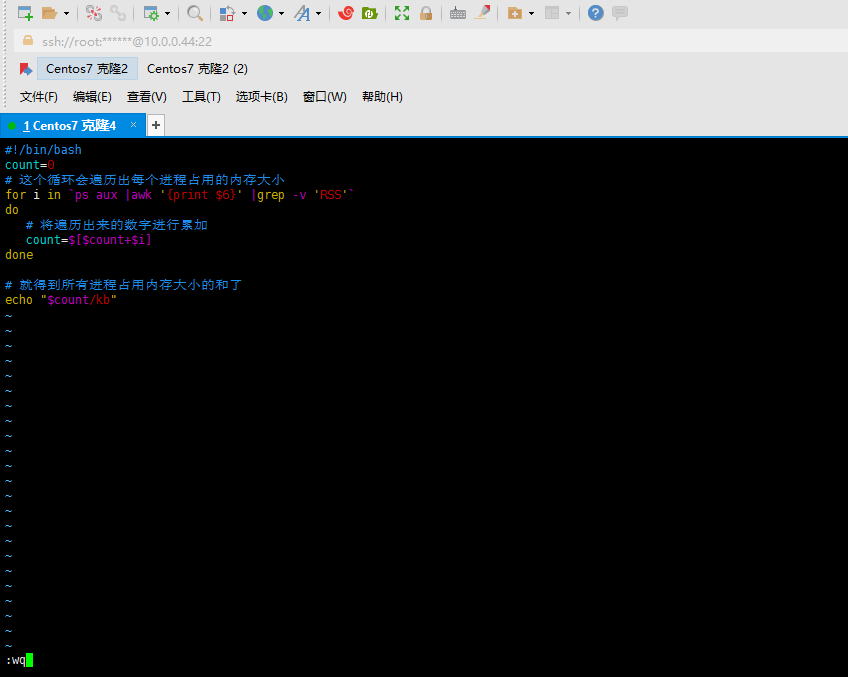The width and height of the screenshot is (848, 677).
Task: Select the Centos7 克隆2 quick link
Action: tap(87, 69)
